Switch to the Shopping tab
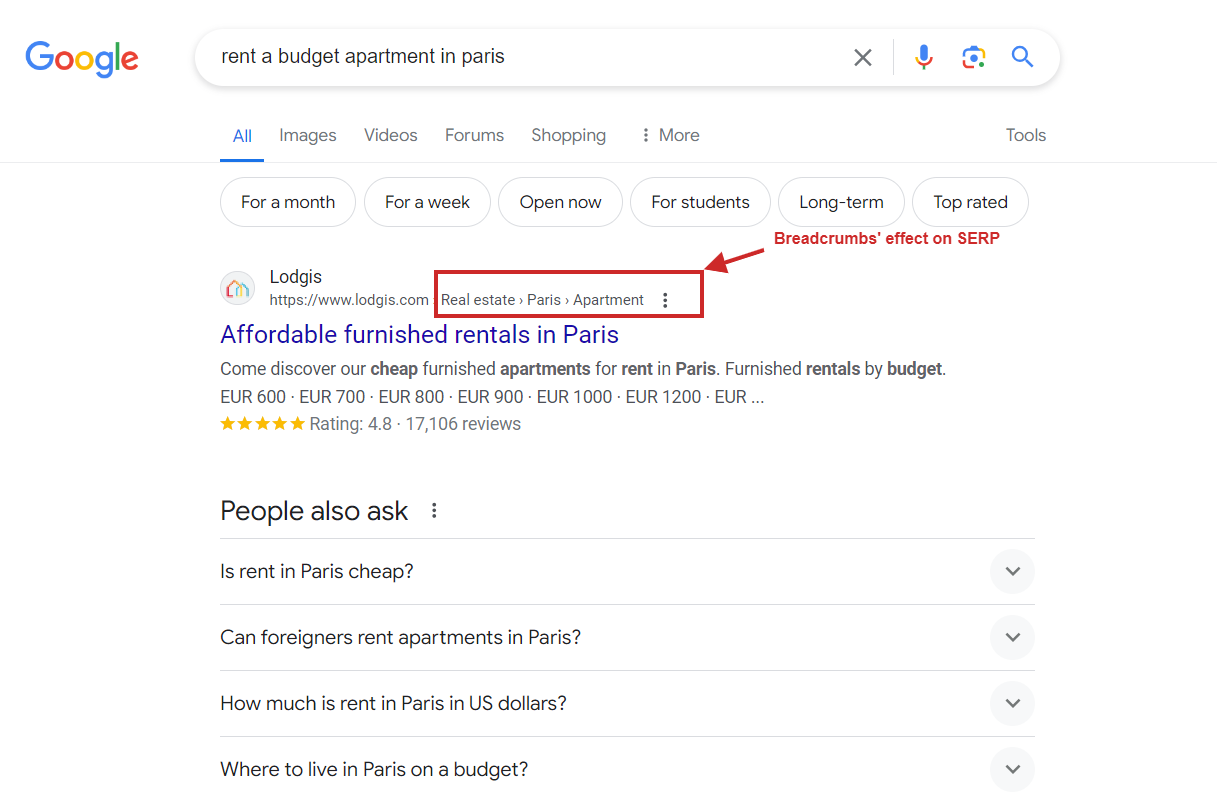The width and height of the screenshot is (1217, 805). click(568, 135)
